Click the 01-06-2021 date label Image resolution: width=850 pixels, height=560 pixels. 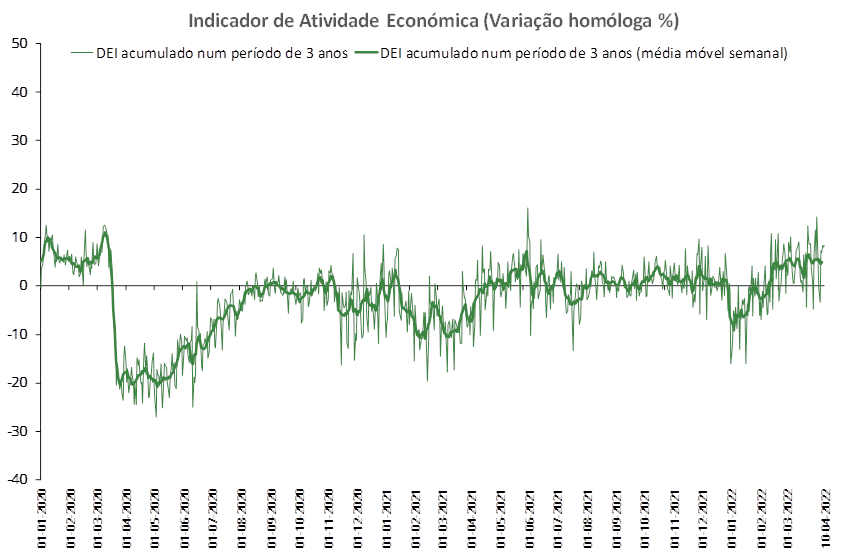(x=530, y=518)
